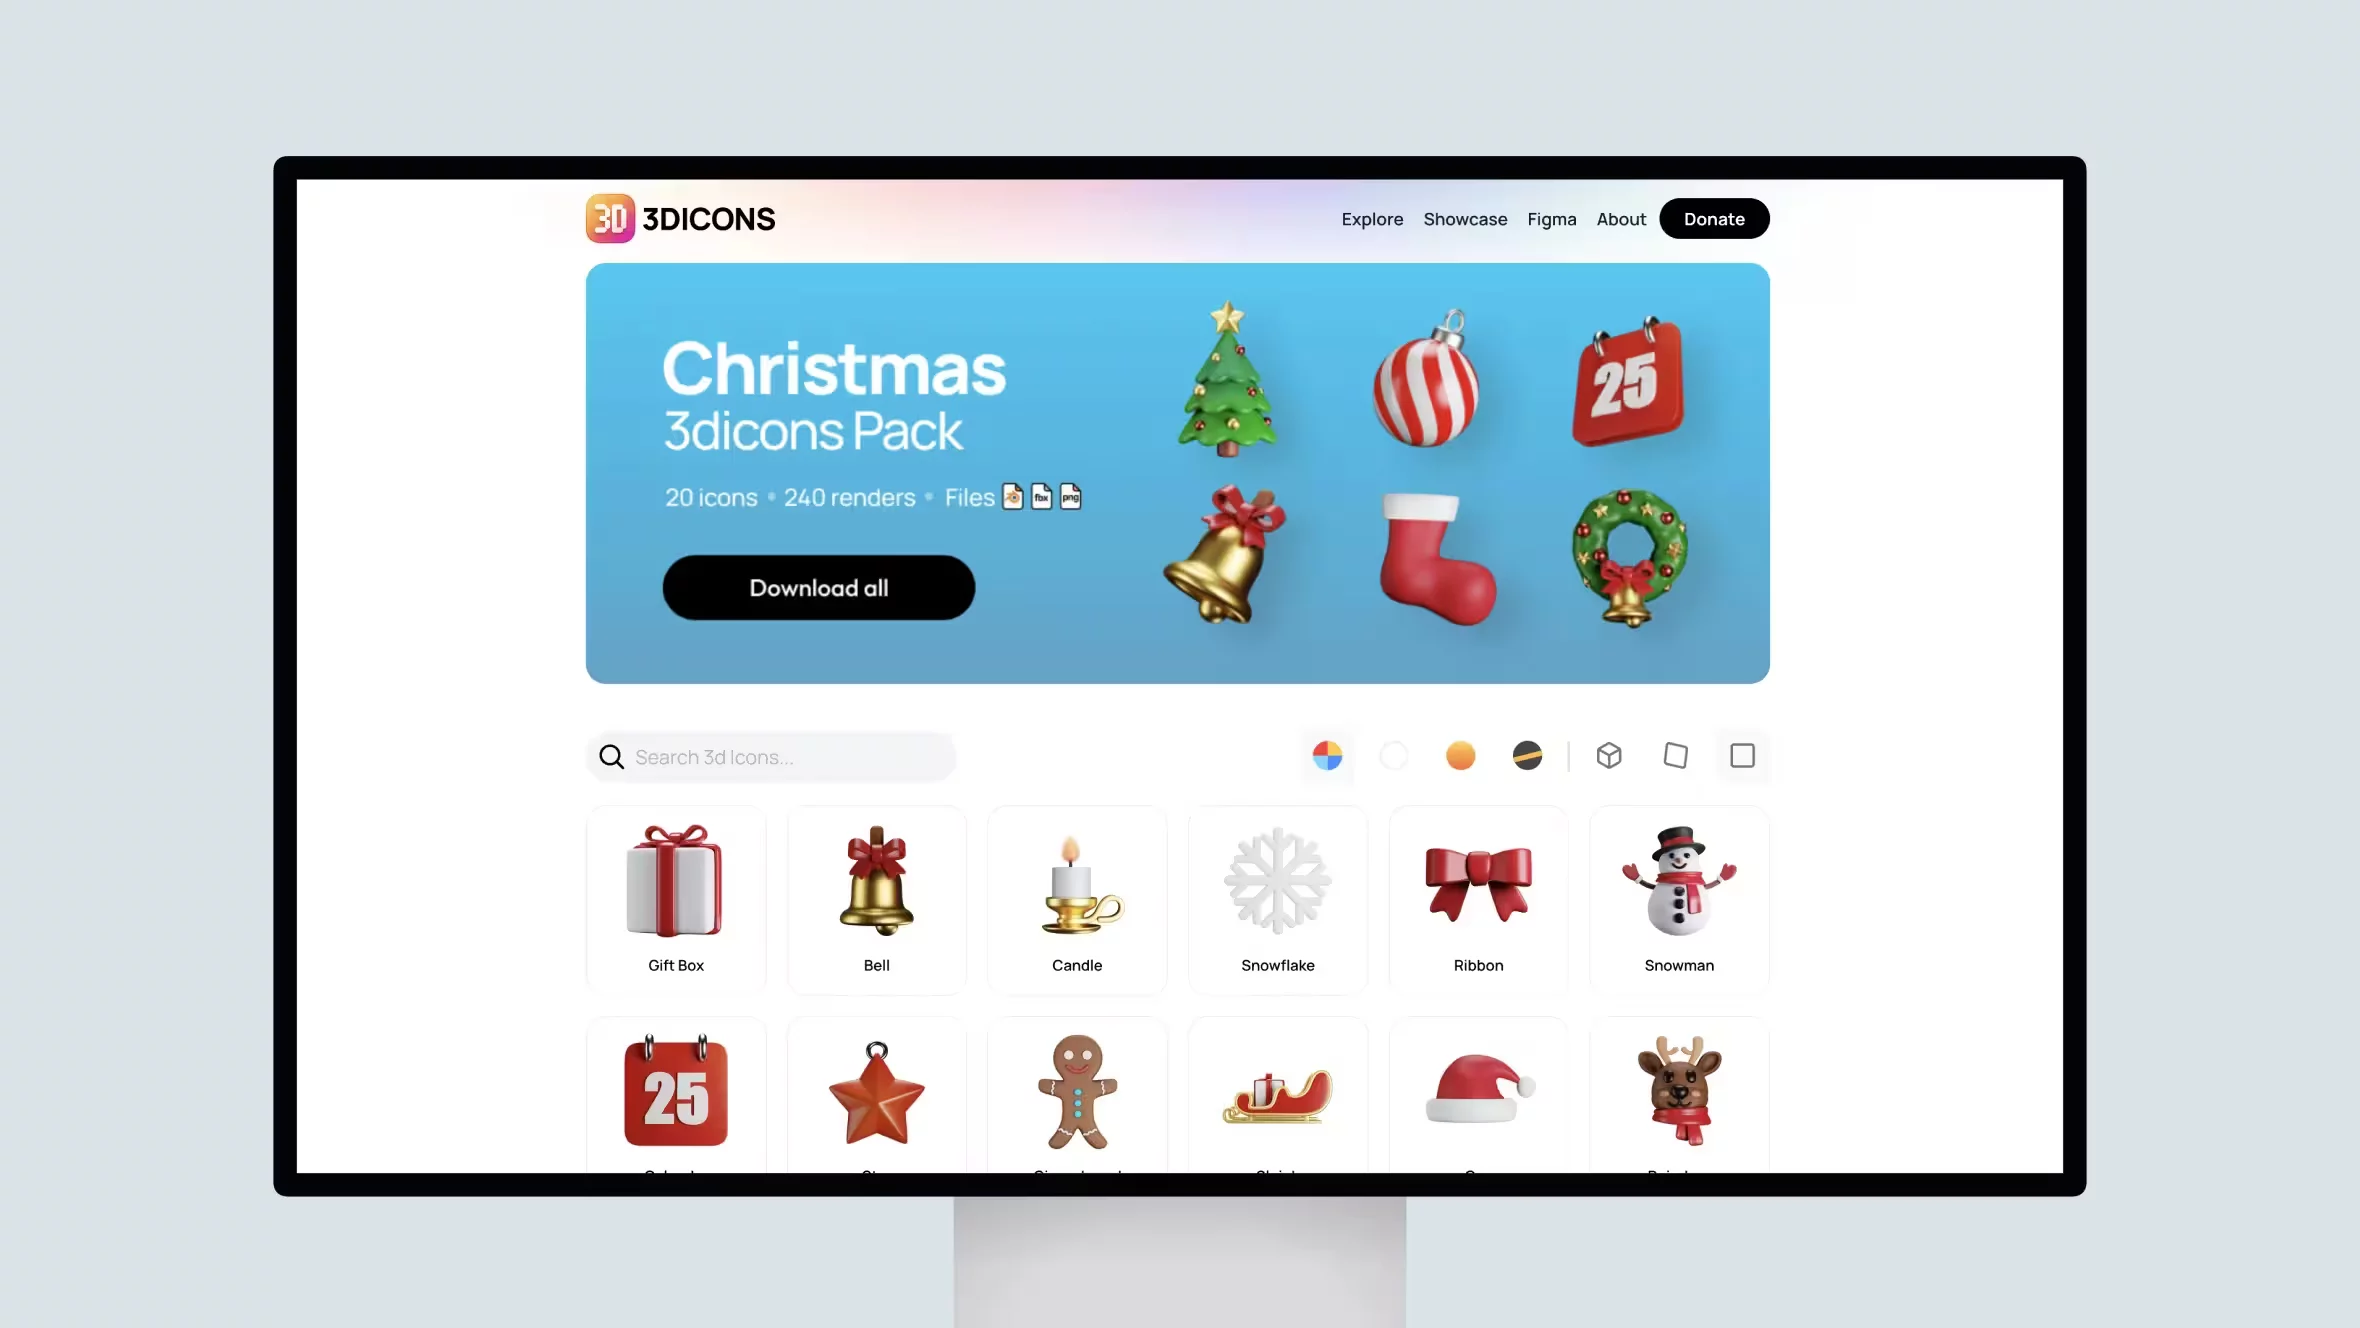Open the Showcase menu item

coord(1465,219)
